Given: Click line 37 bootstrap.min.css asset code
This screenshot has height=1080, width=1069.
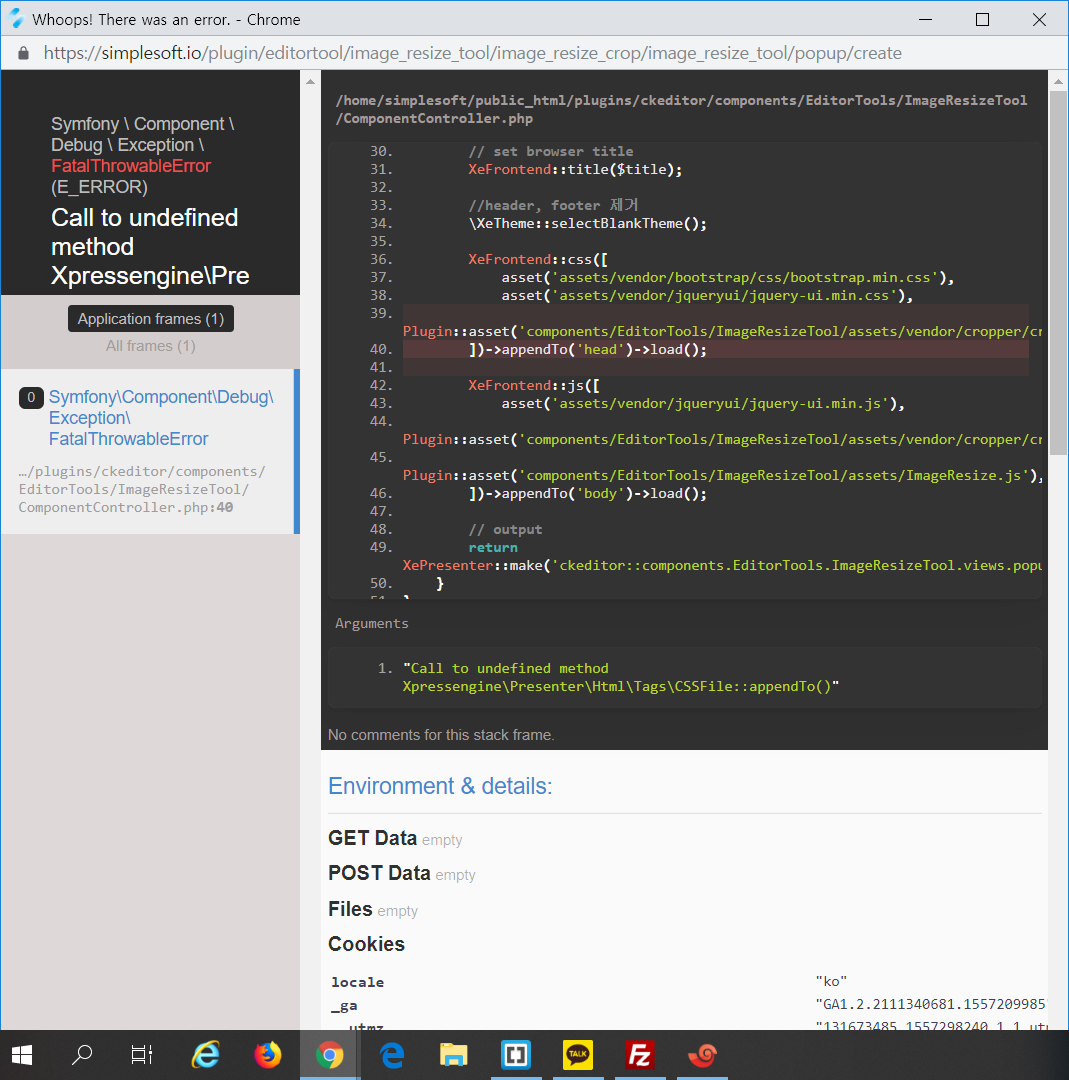Looking at the screenshot, I should [x=727, y=278].
